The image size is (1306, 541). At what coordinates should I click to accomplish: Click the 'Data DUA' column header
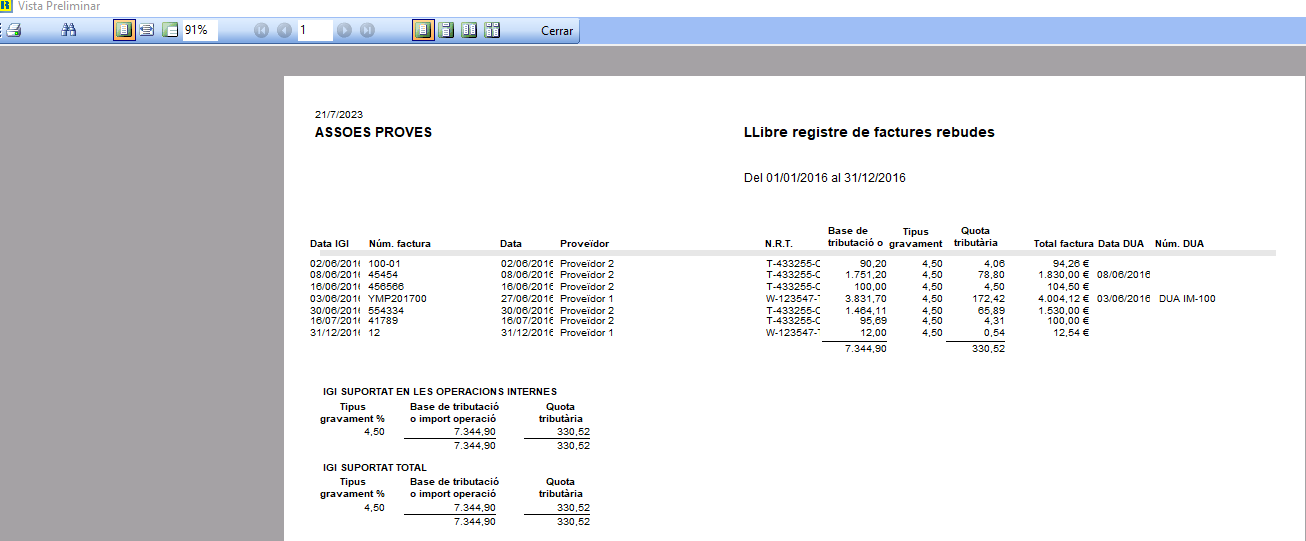click(x=1121, y=244)
